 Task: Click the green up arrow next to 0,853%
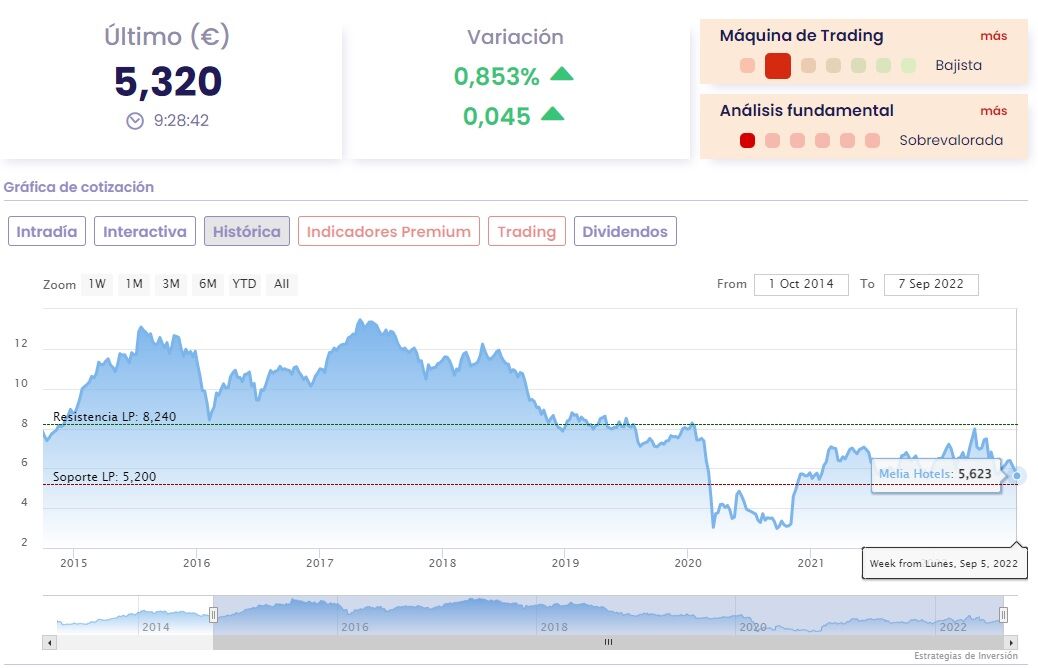point(562,74)
